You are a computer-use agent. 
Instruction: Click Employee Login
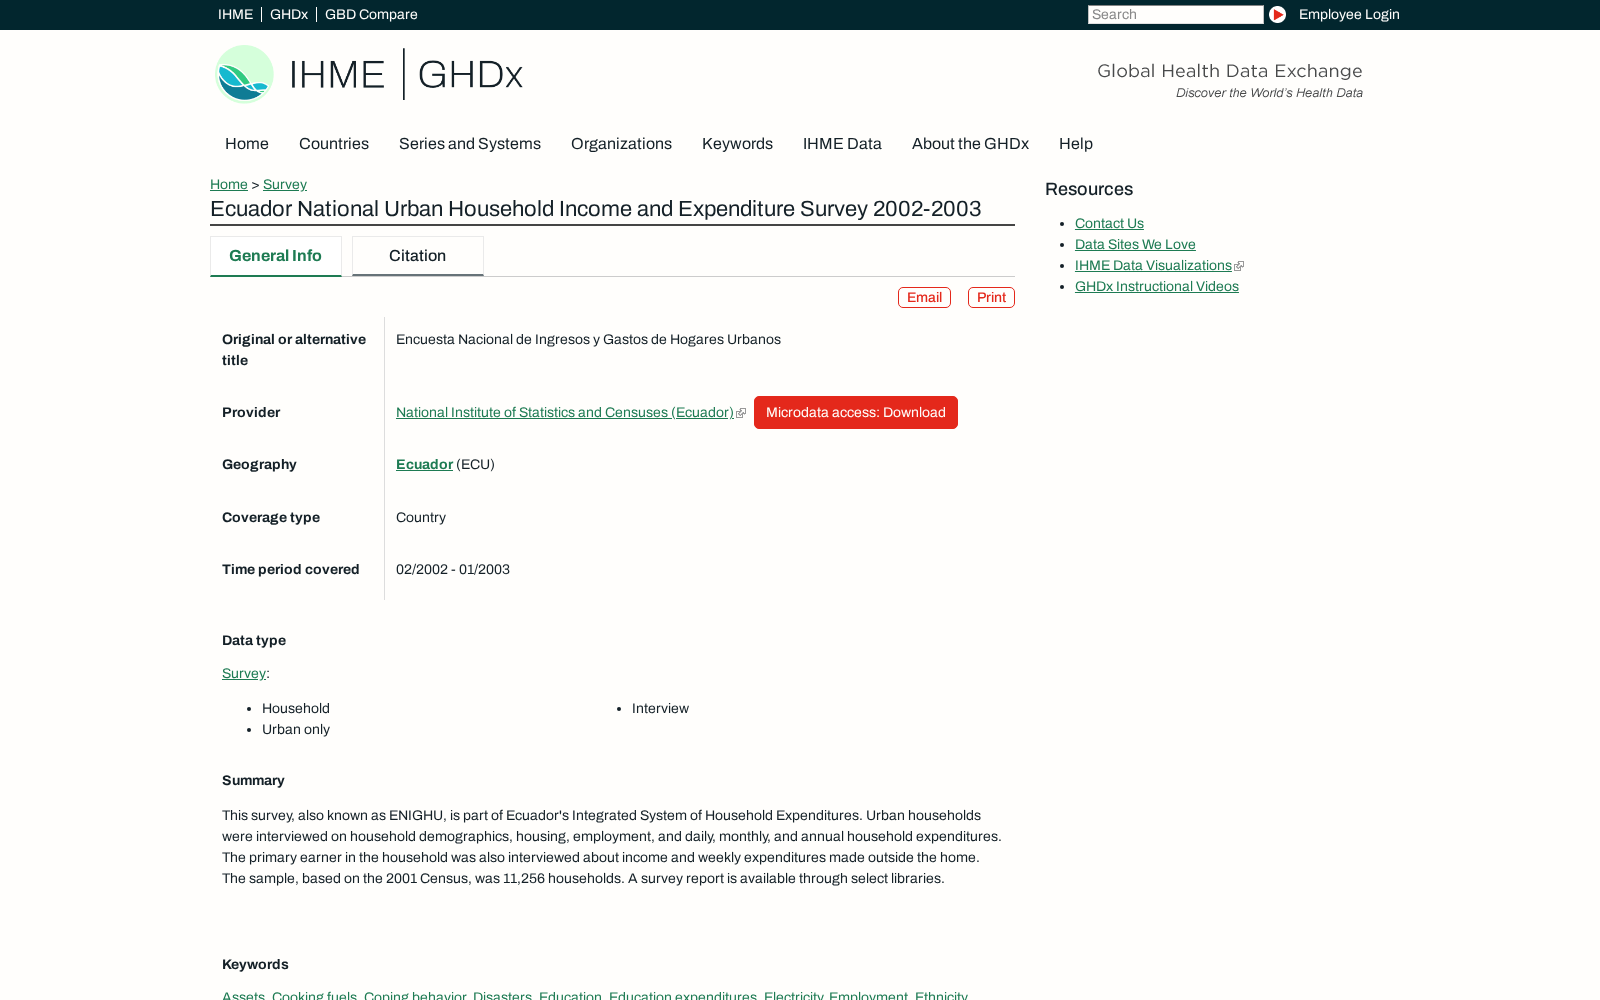[1349, 14]
